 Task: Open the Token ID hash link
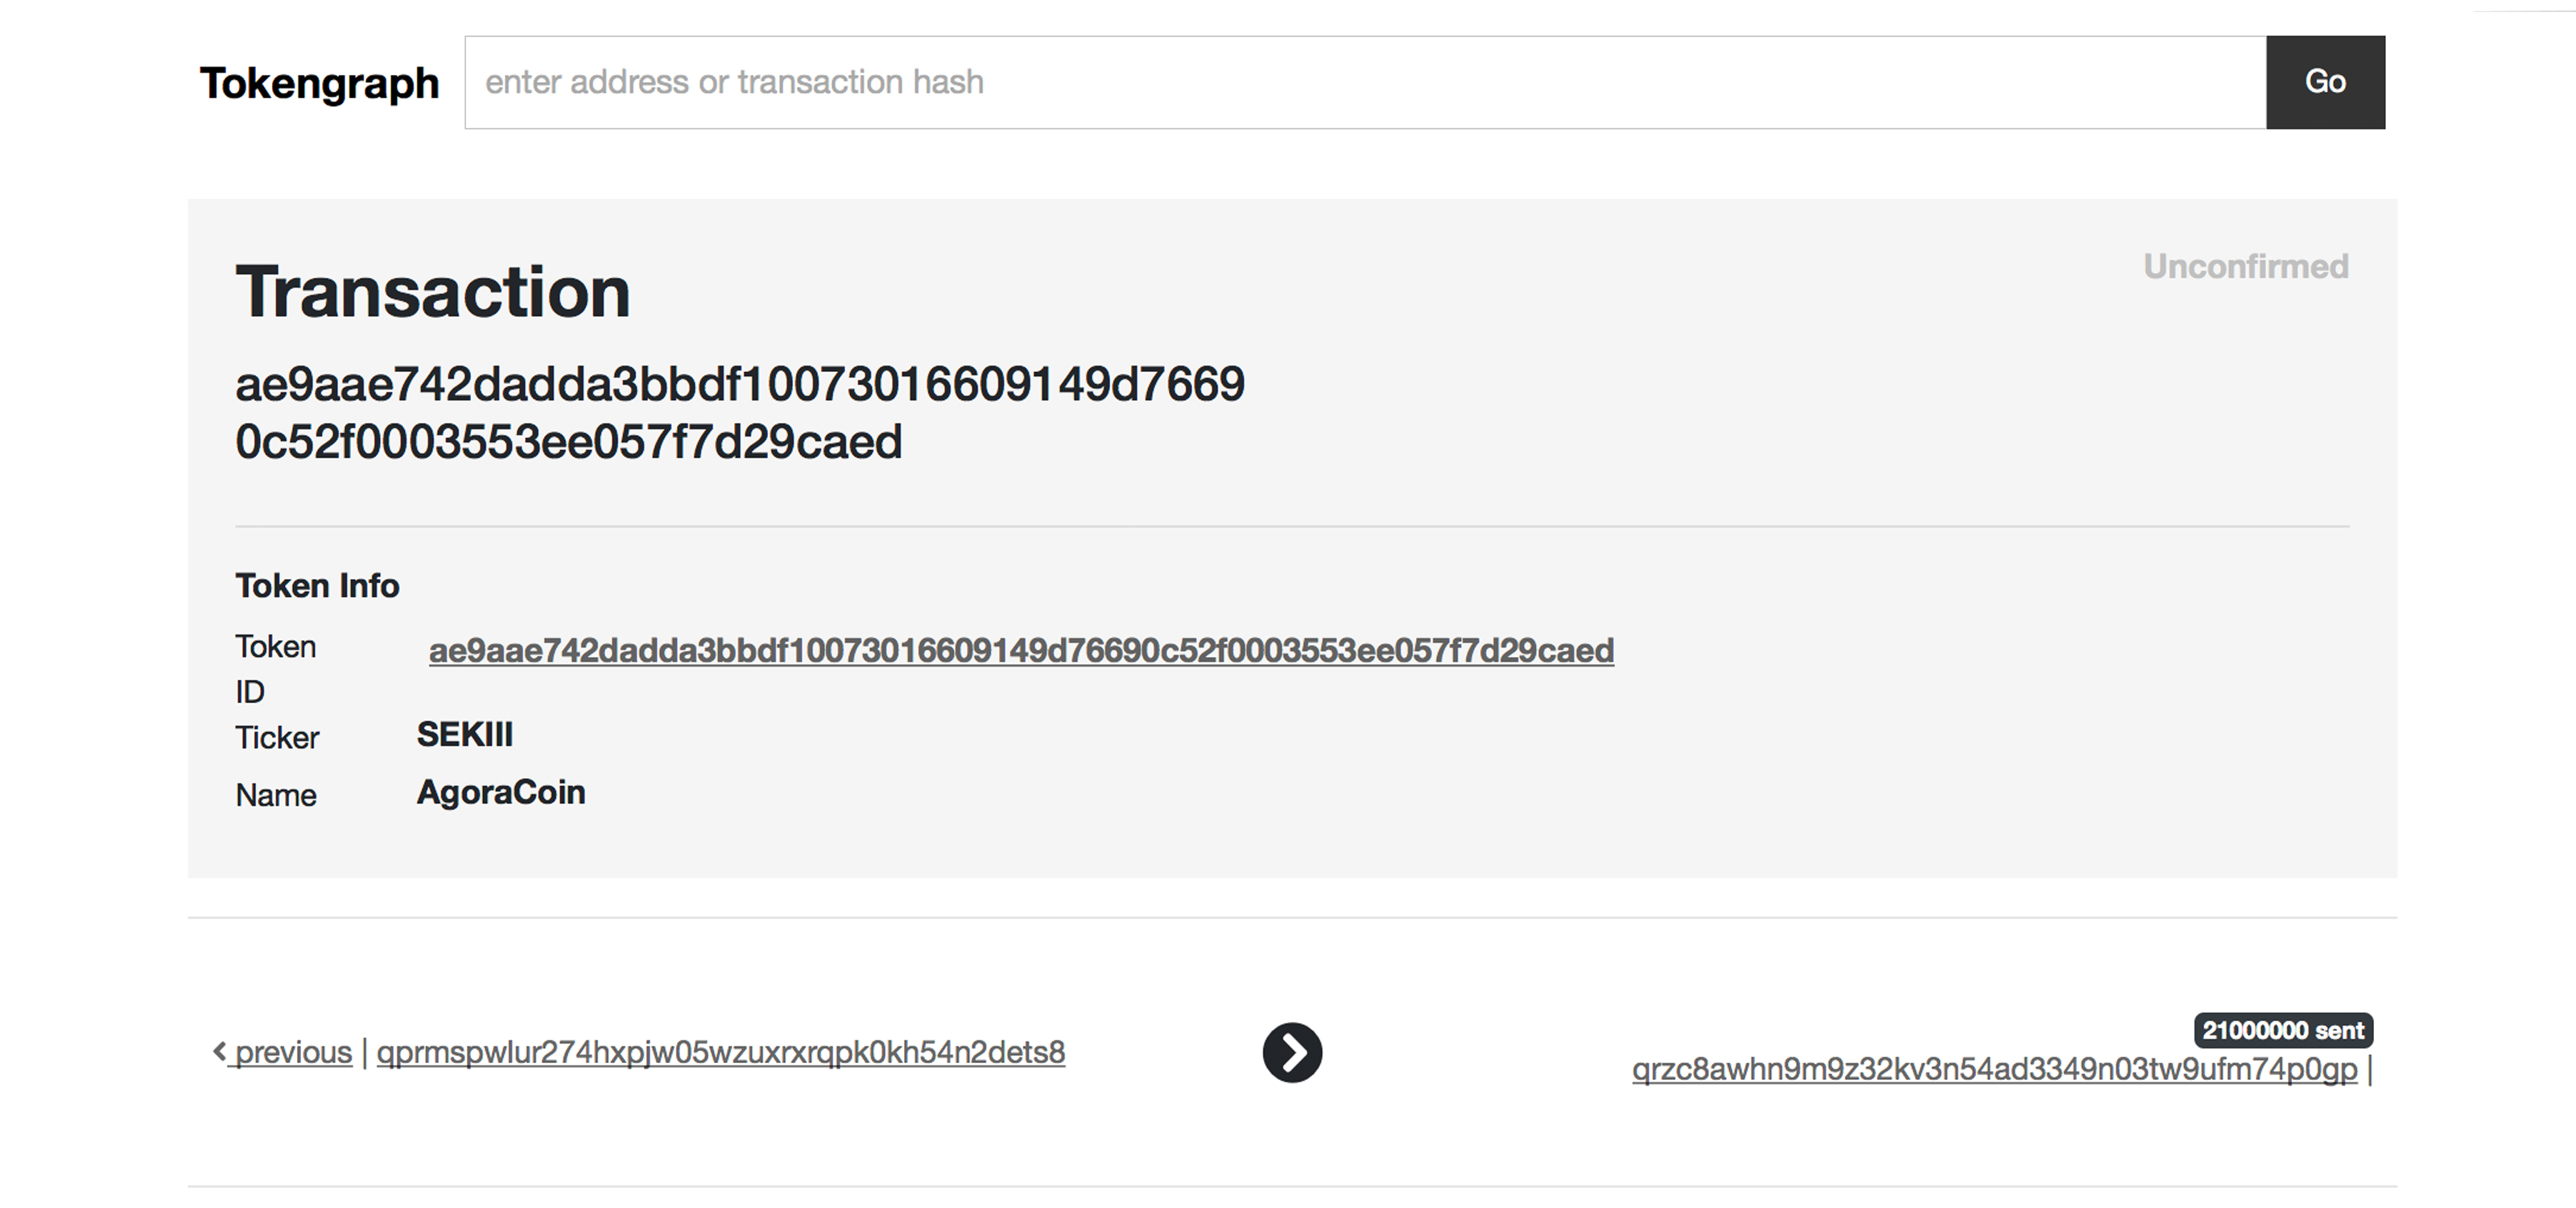pos(1021,650)
